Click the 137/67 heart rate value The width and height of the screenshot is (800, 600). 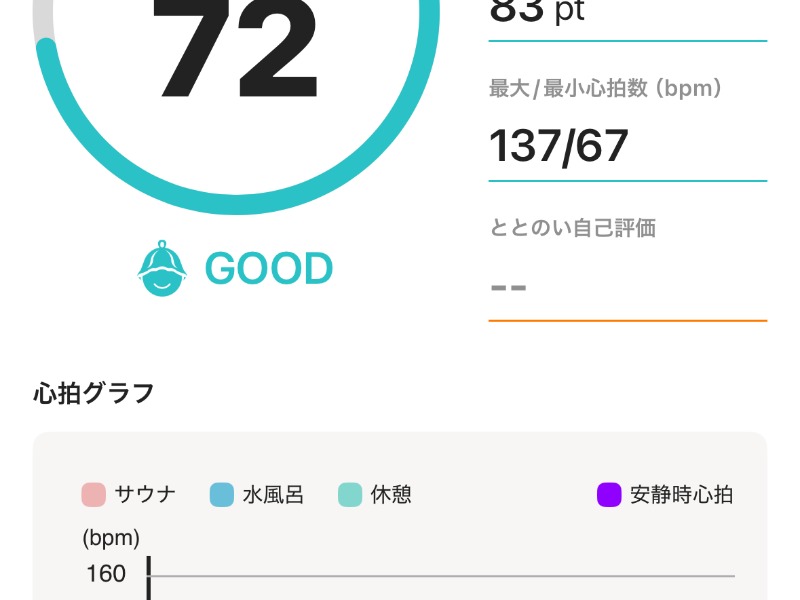point(558,146)
